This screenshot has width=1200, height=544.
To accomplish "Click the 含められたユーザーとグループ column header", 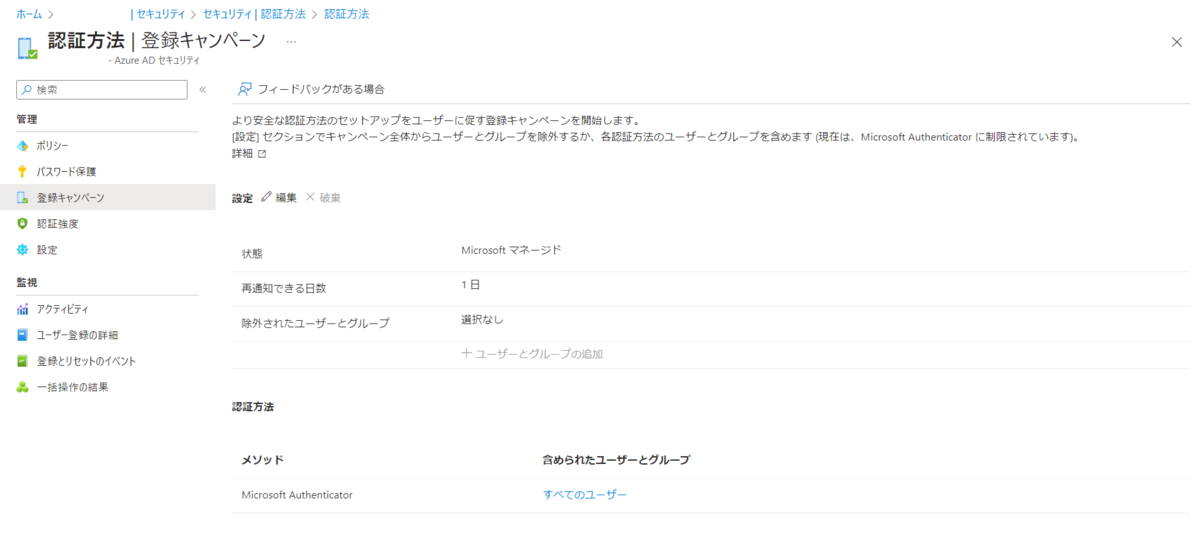I will 616,460.
